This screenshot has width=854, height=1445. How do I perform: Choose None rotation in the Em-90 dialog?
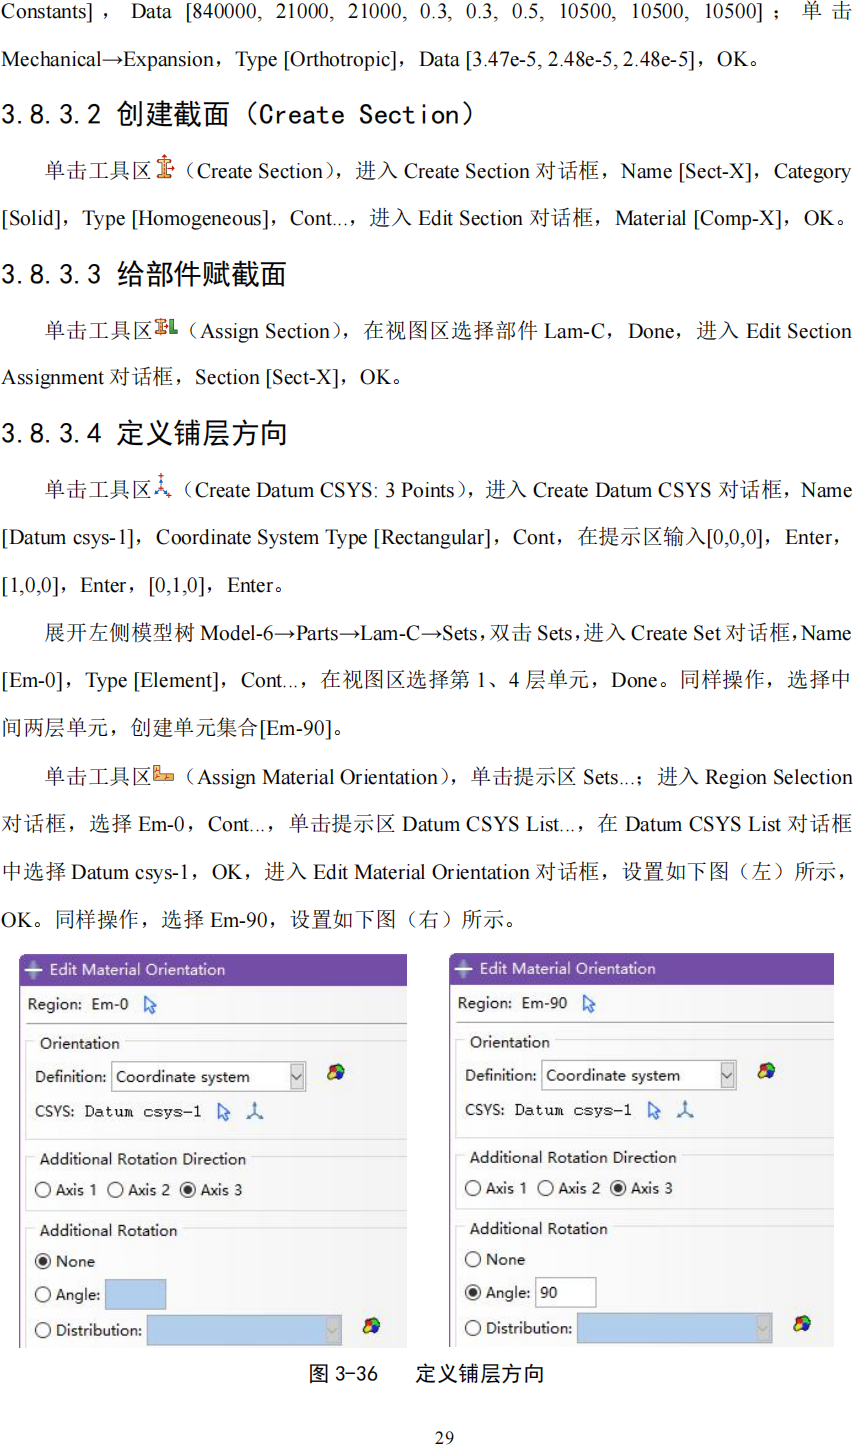495,1260
